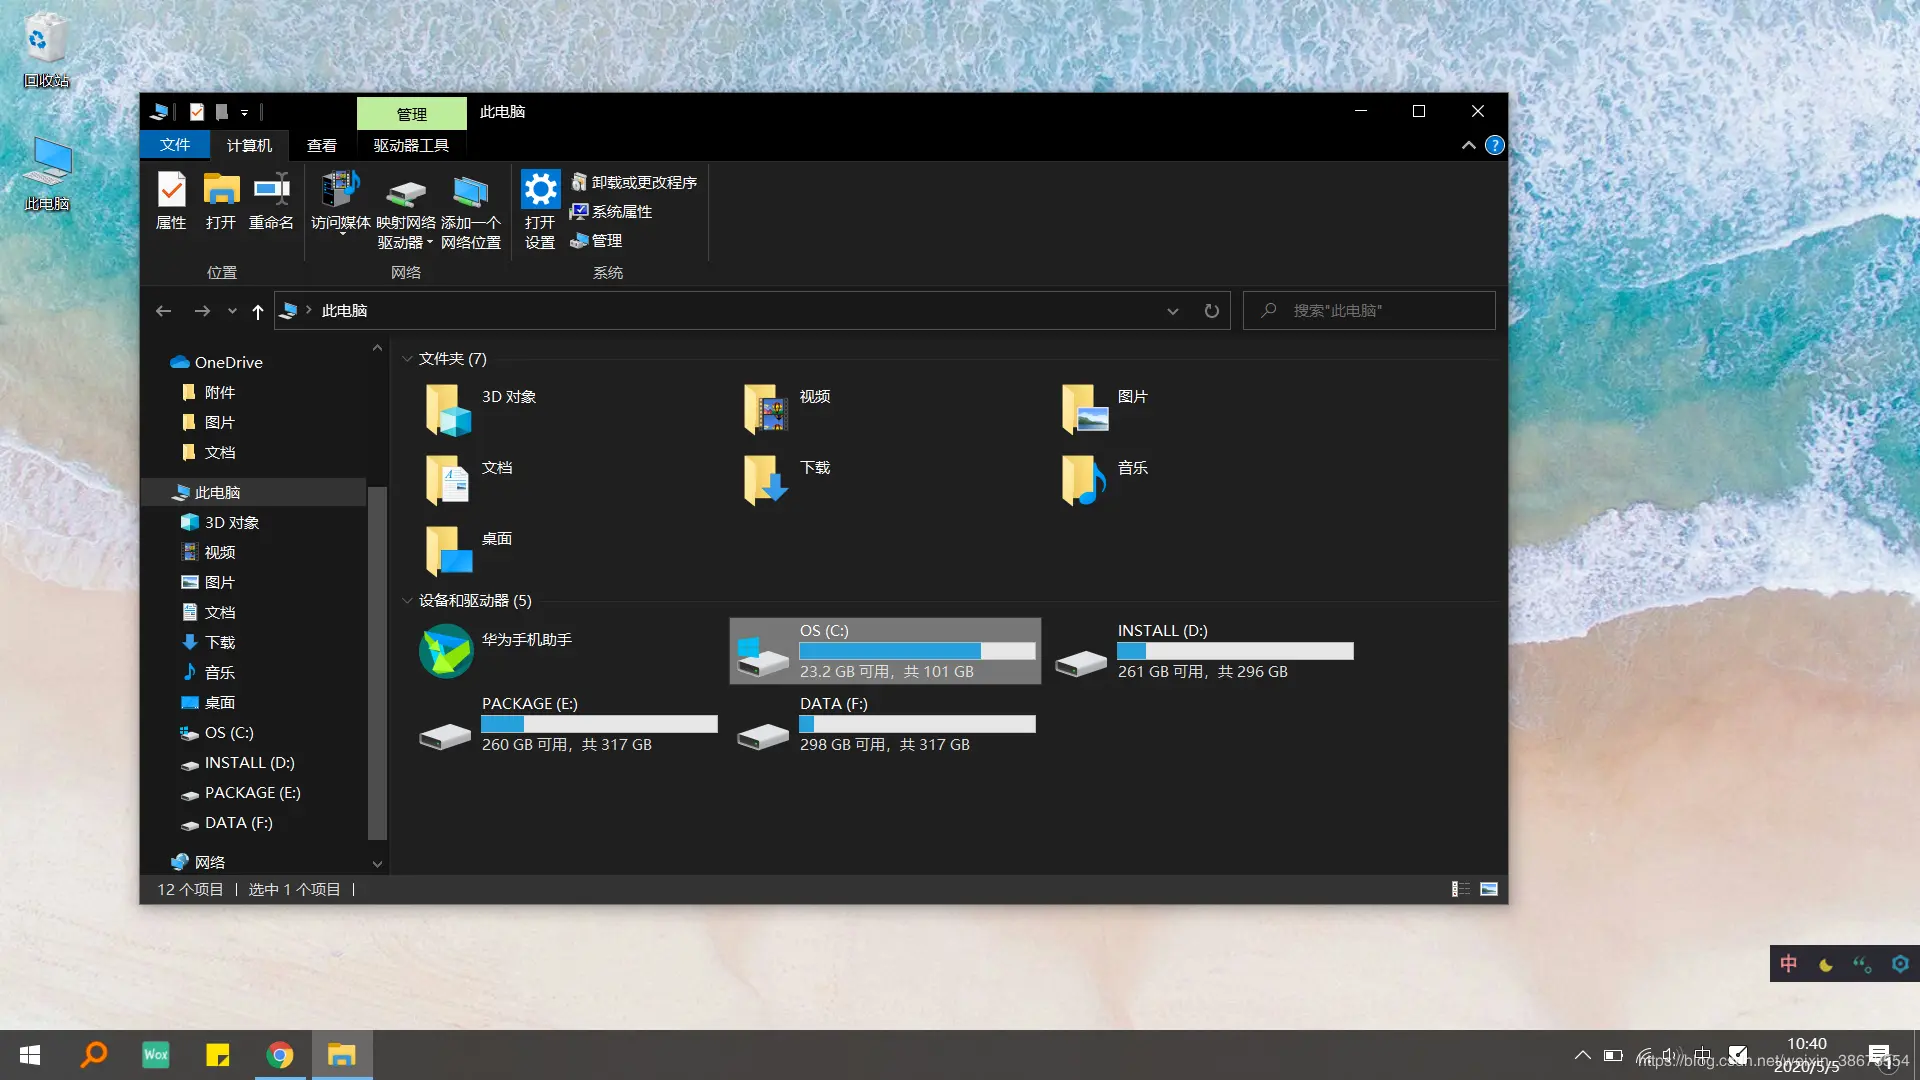Open the File (文件) menu tab
Image resolution: width=1920 pixels, height=1080 pixels.
175,145
